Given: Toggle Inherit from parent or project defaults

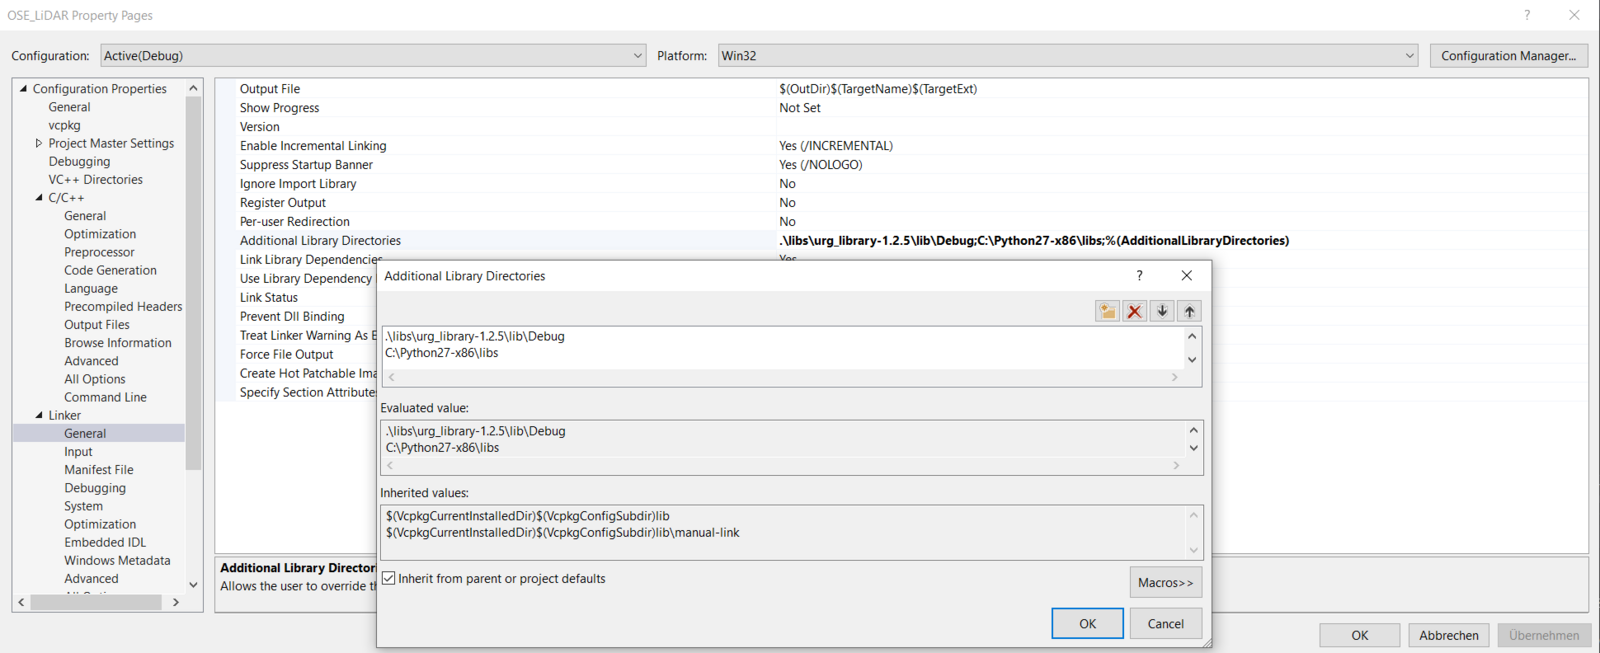Looking at the screenshot, I should [389, 579].
